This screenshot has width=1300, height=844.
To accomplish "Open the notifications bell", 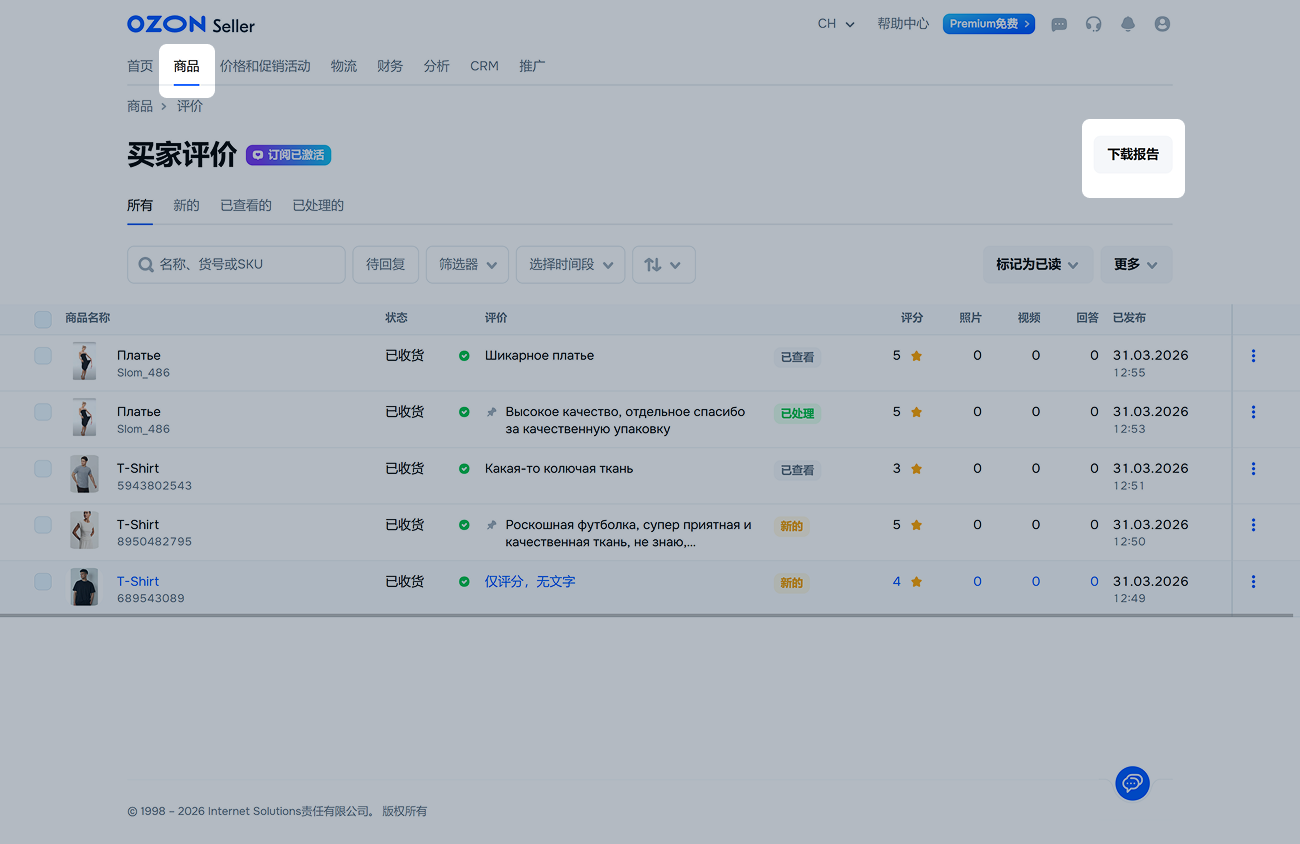I will coord(1128,24).
